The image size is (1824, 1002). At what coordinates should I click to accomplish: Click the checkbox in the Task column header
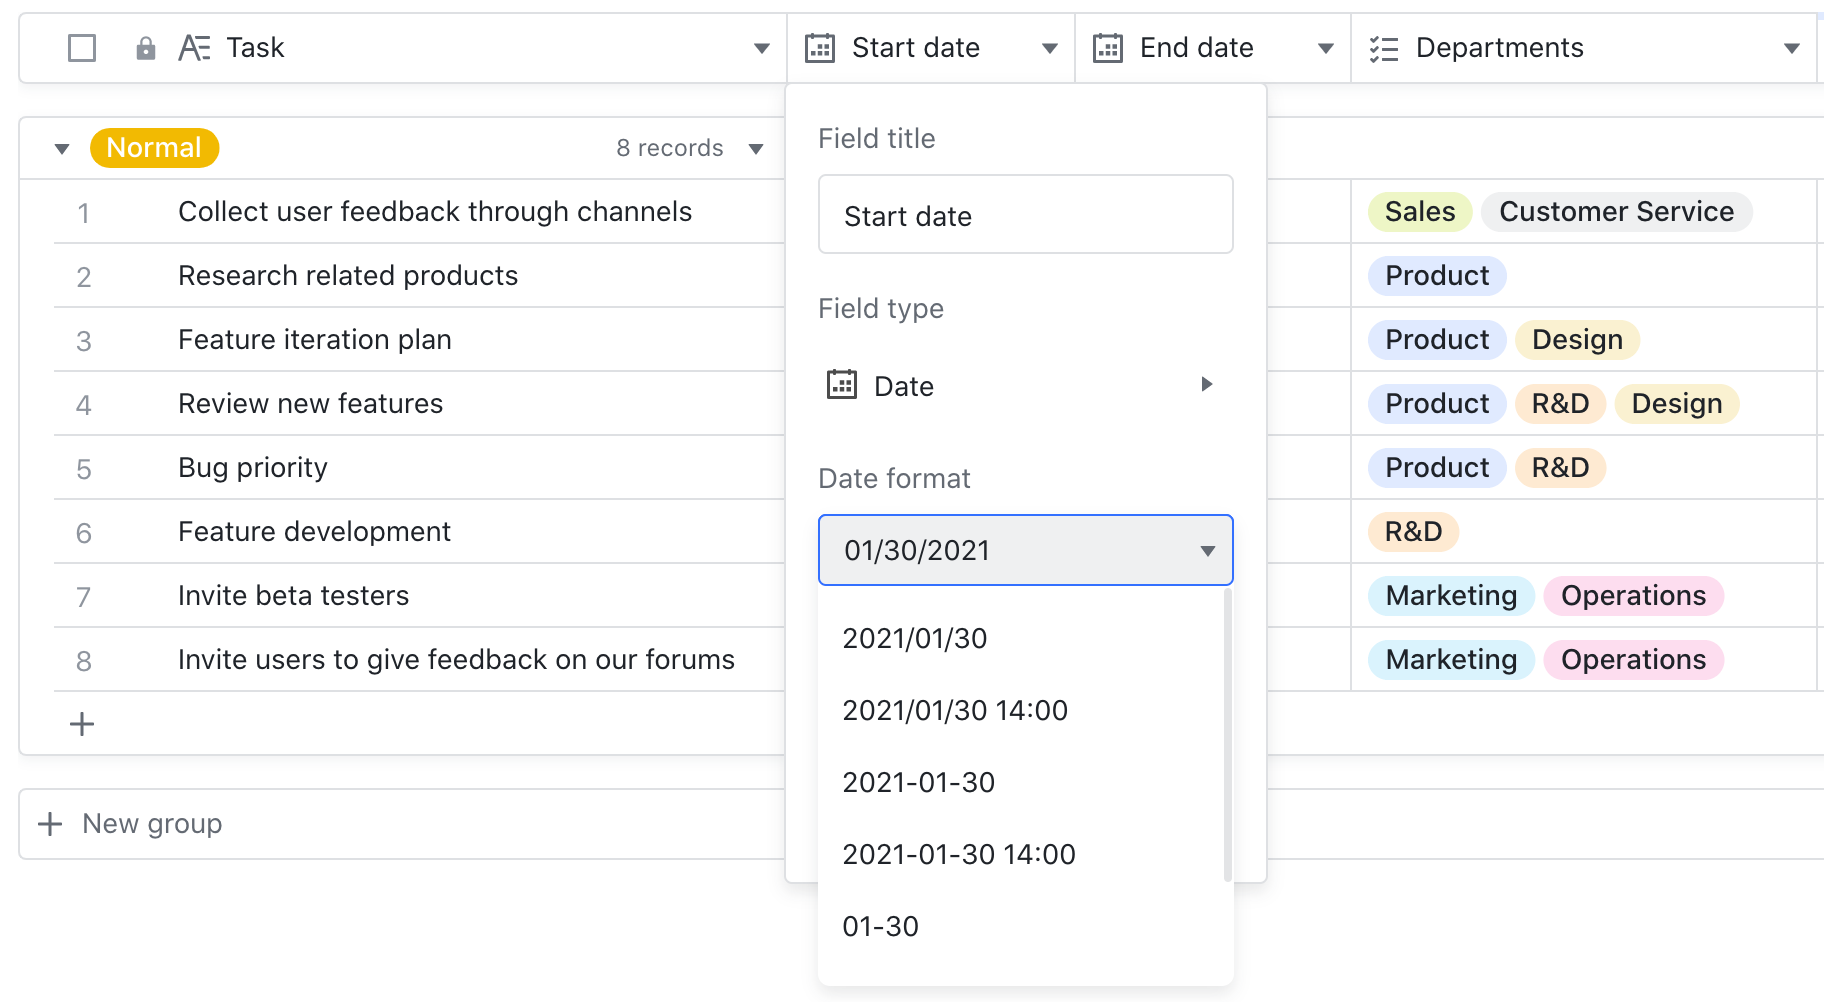coord(81,47)
